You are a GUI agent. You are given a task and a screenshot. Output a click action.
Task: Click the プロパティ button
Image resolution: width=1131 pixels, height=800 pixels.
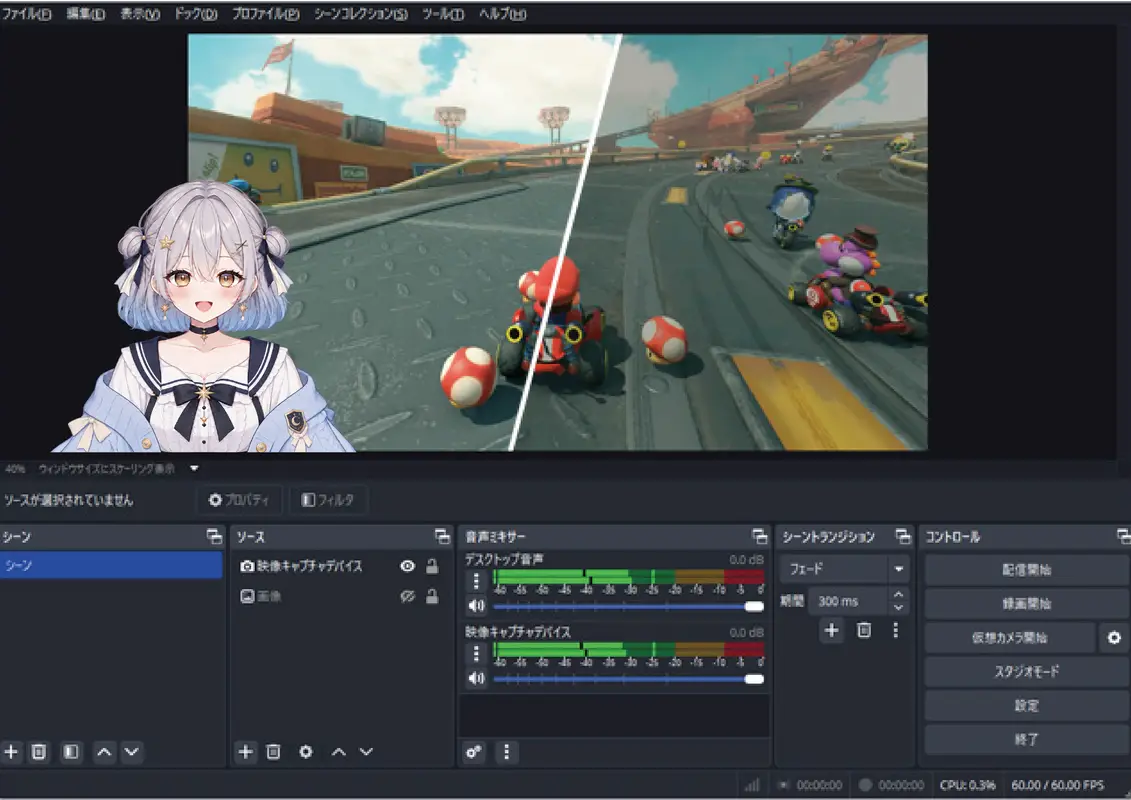pos(239,500)
